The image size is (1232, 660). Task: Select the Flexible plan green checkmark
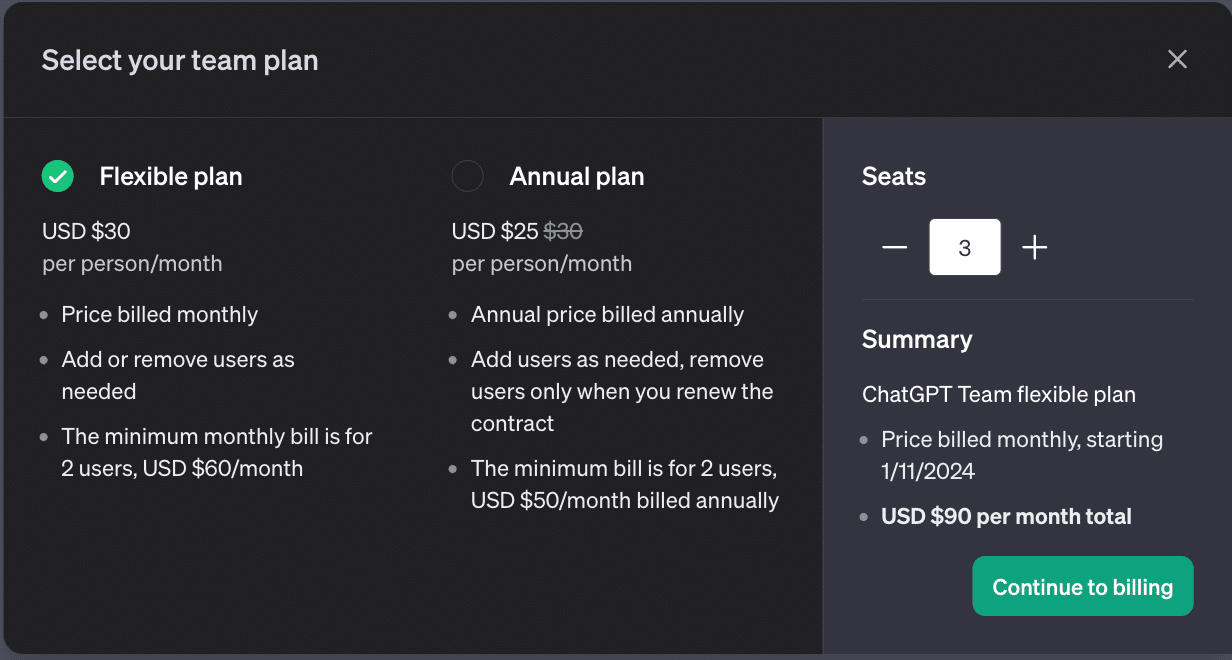coord(58,177)
